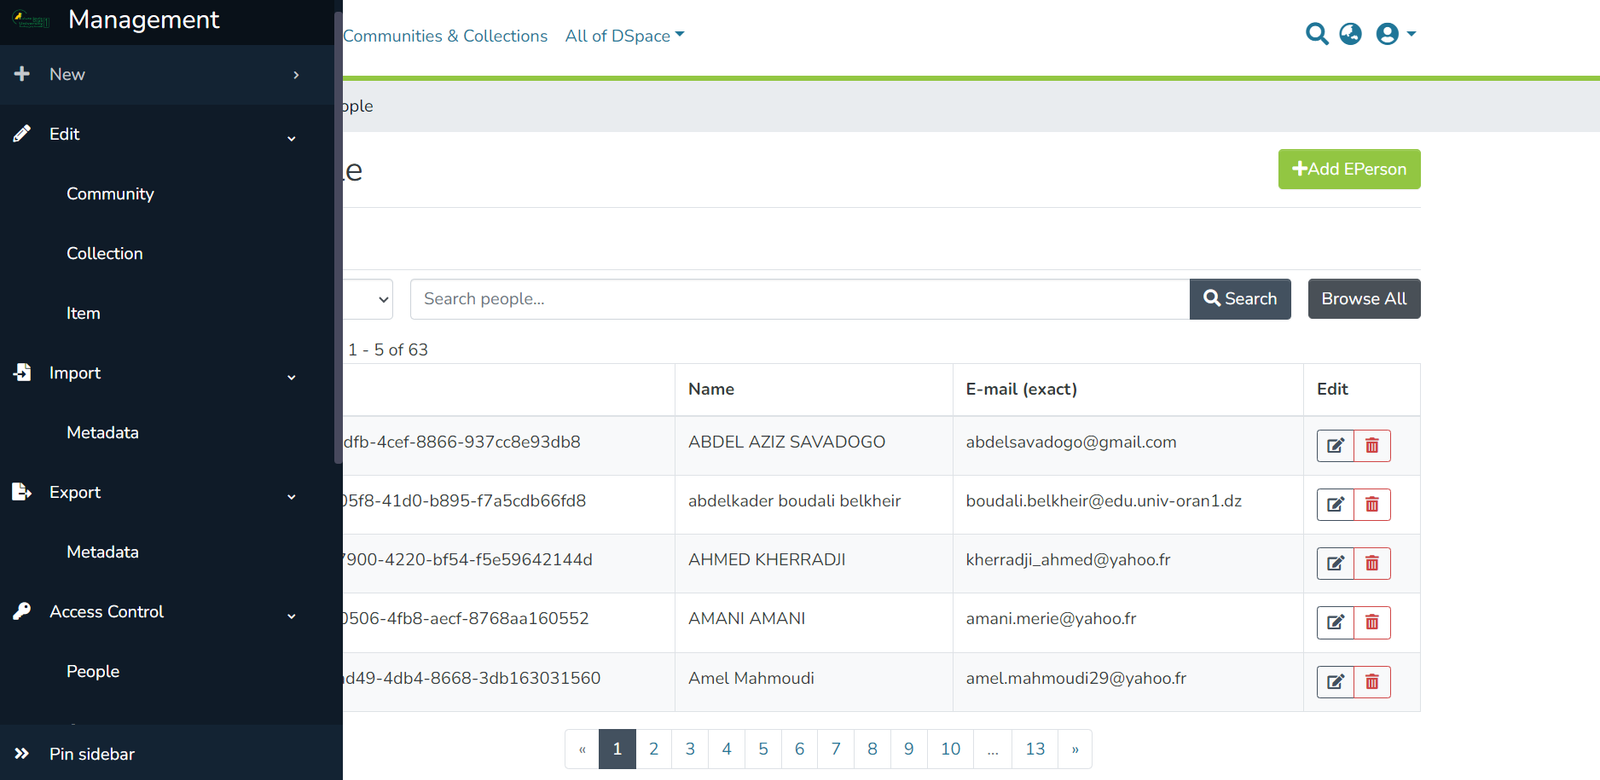
Task: Open People under Access Control
Action: point(93,671)
